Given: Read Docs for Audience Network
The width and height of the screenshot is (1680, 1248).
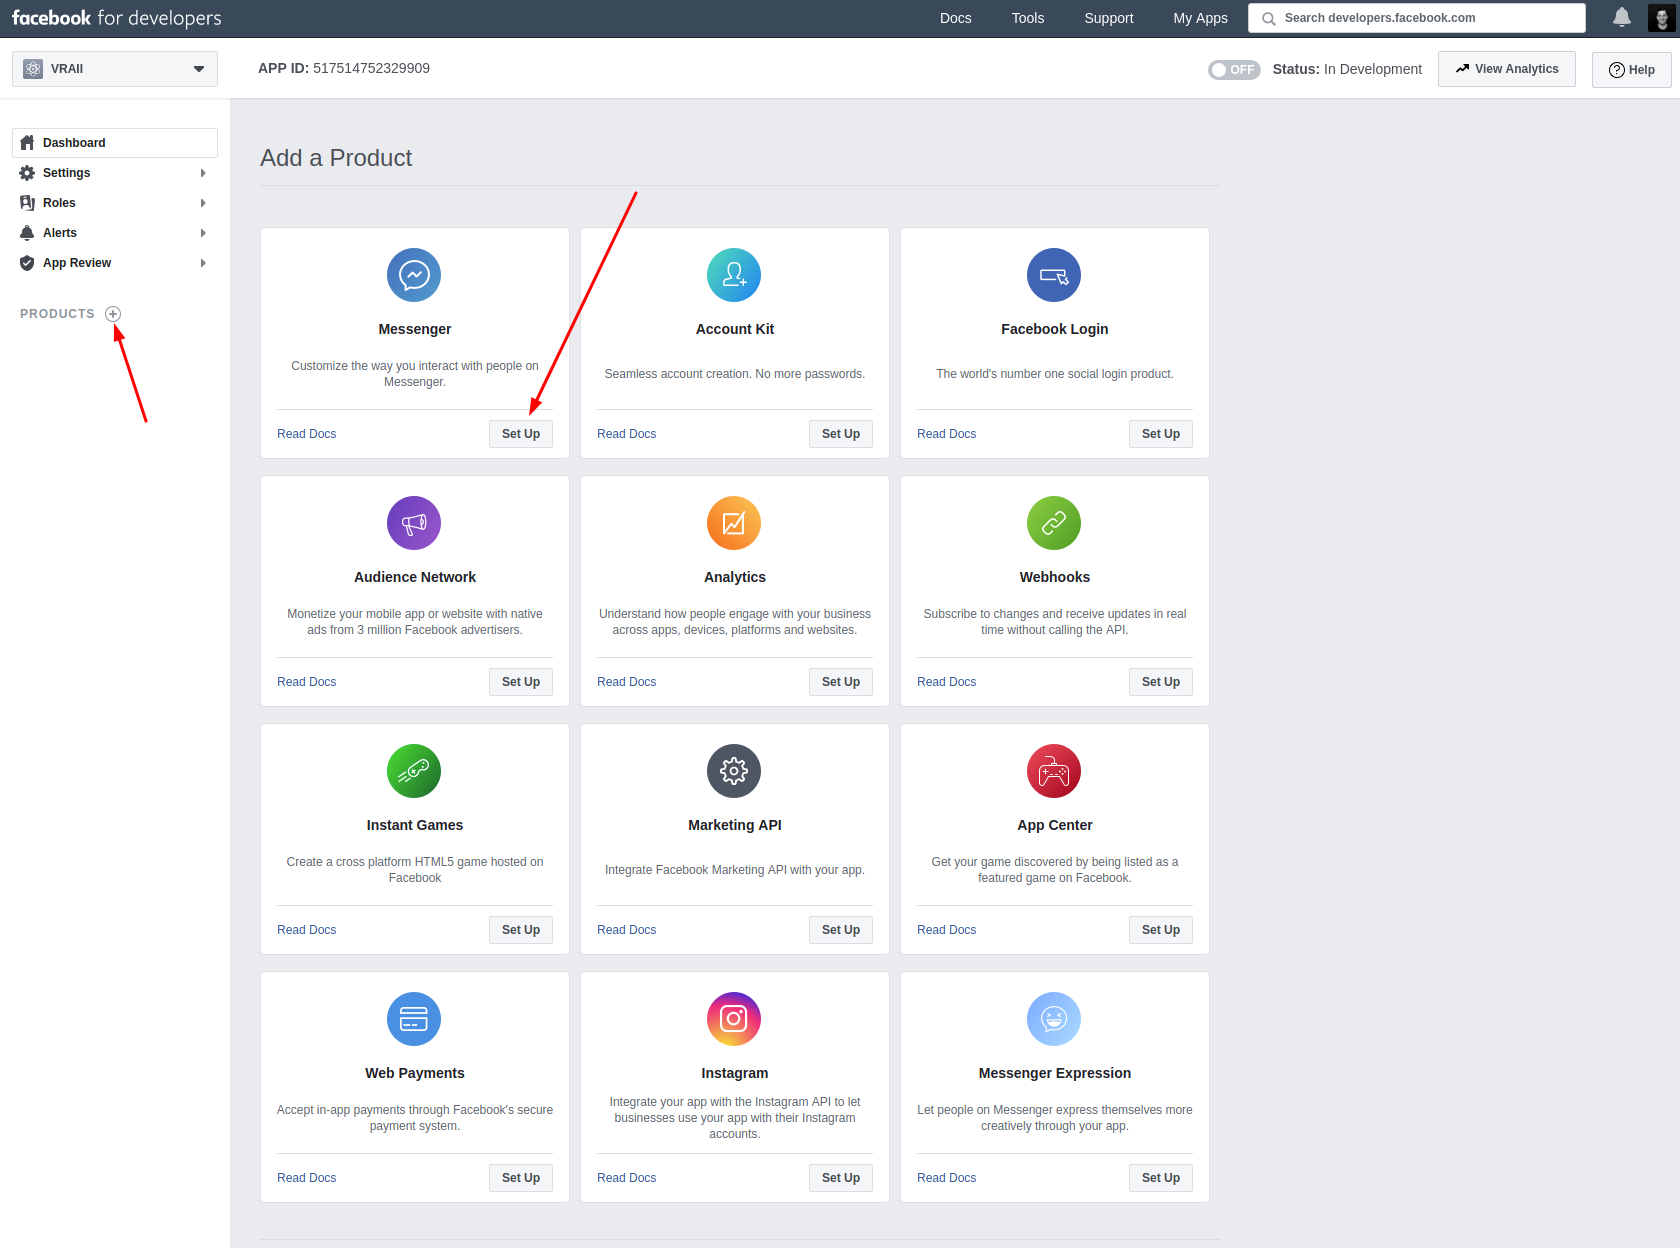Looking at the screenshot, I should [x=307, y=682].
